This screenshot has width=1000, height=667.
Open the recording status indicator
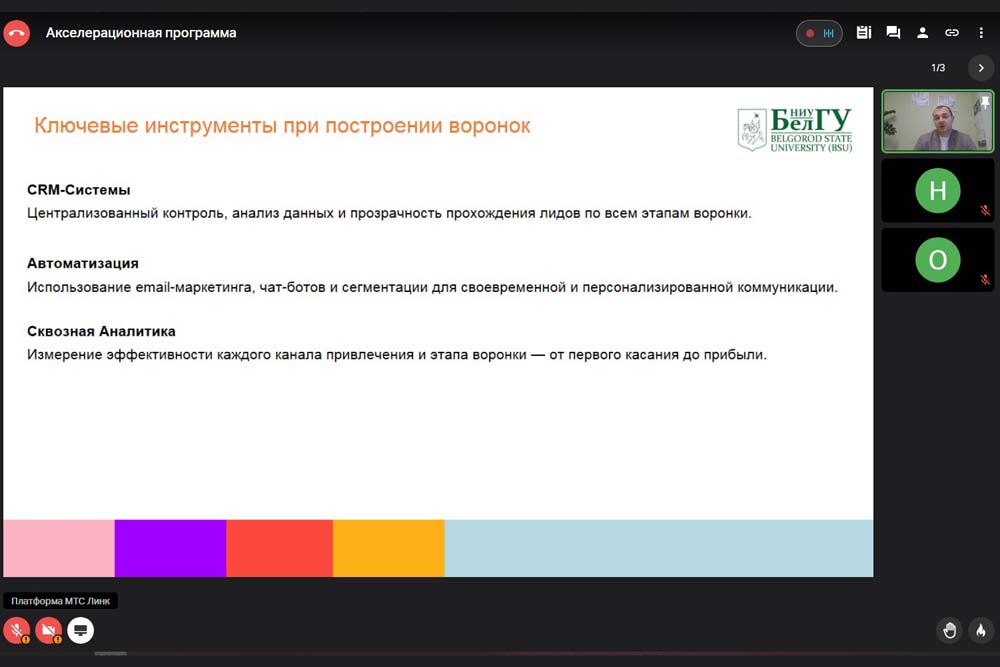coord(819,33)
